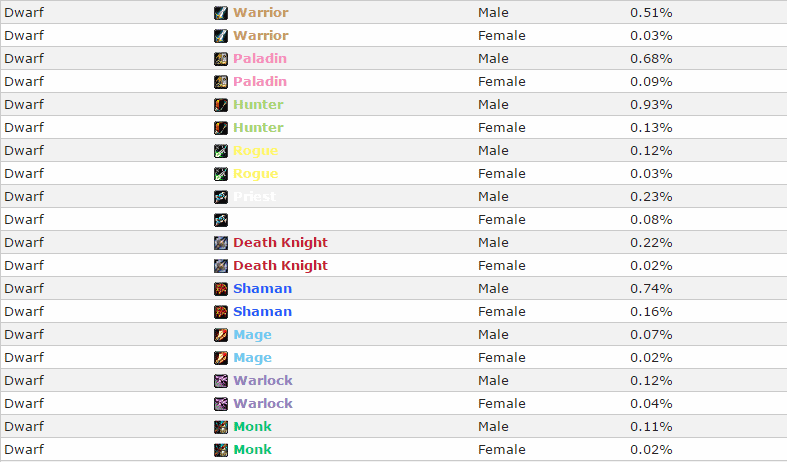Screen dimensions: 787x462
Task: Open the Shaman link in Male row
Action: 263,289
